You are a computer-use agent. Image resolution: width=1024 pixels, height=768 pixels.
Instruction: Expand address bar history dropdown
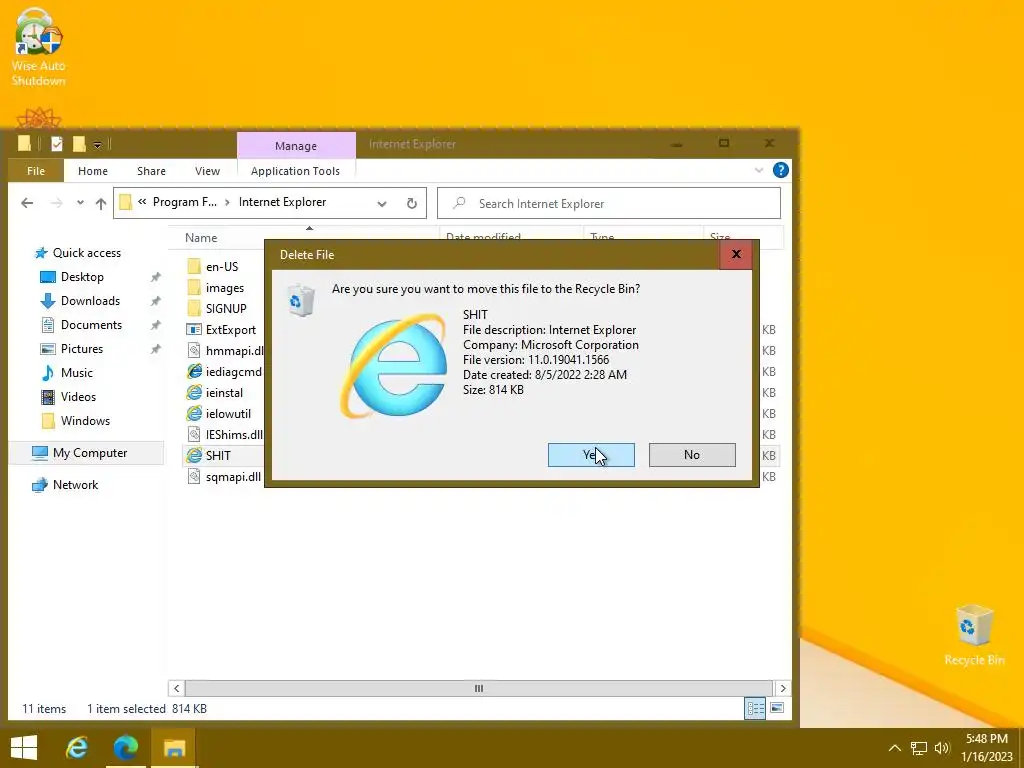(382, 204)
